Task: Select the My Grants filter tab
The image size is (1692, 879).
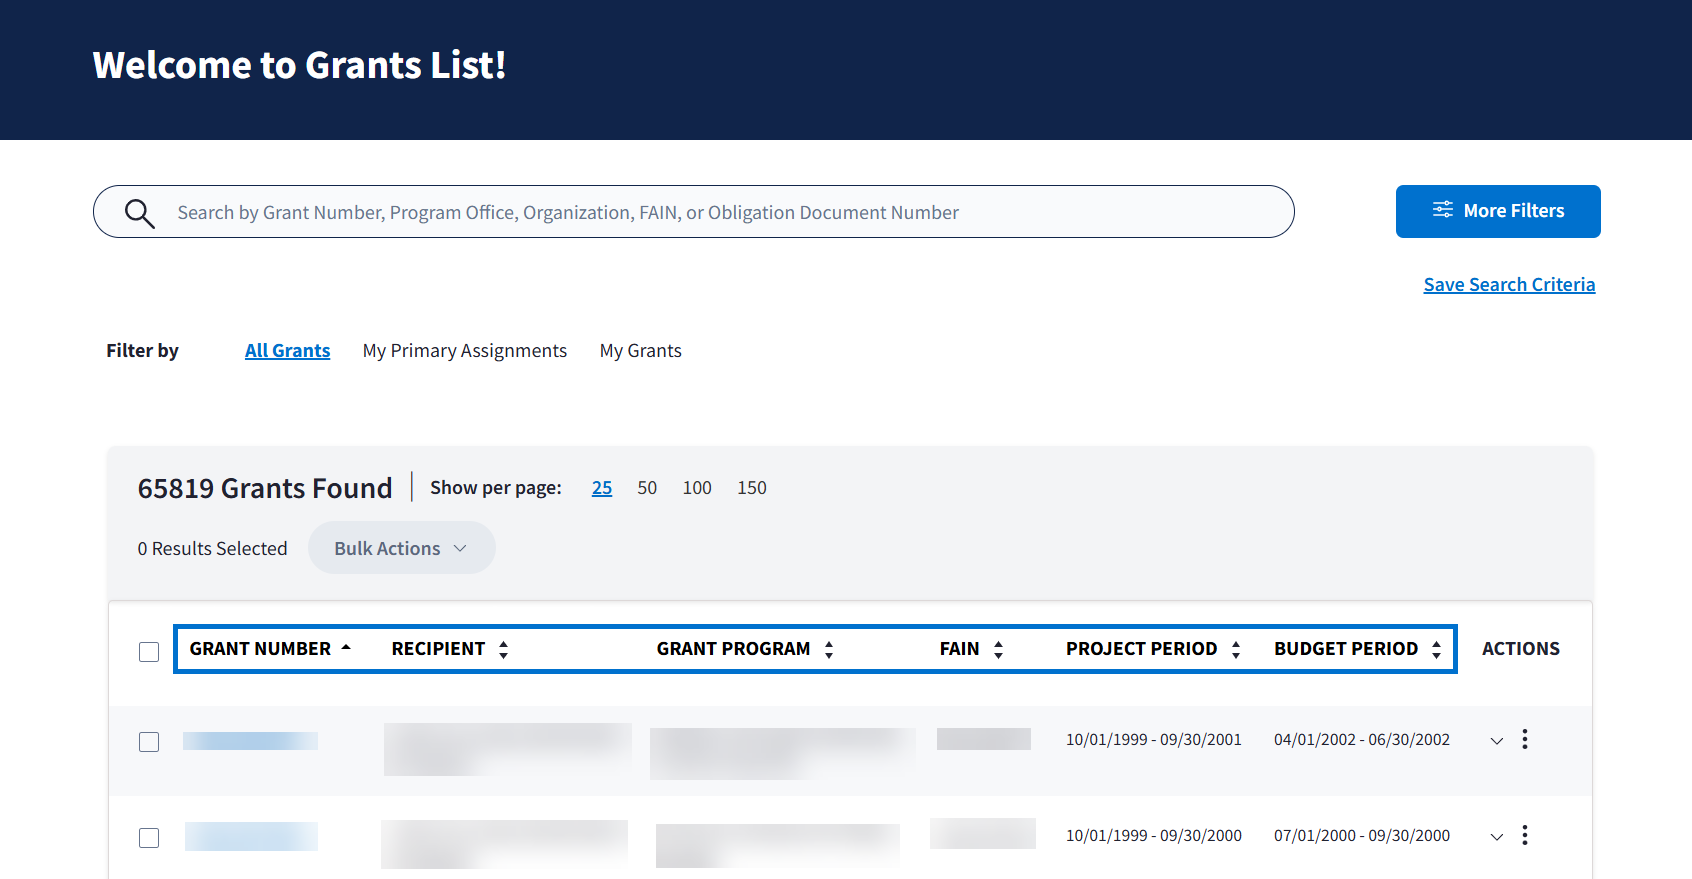Action: [640, 351]
